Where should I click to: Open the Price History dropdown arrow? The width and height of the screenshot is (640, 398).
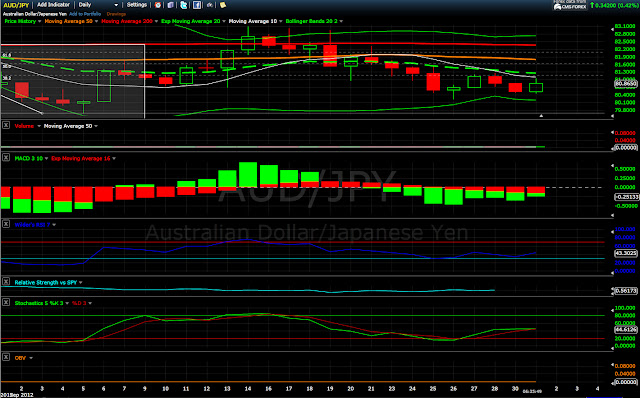point(40,21)
